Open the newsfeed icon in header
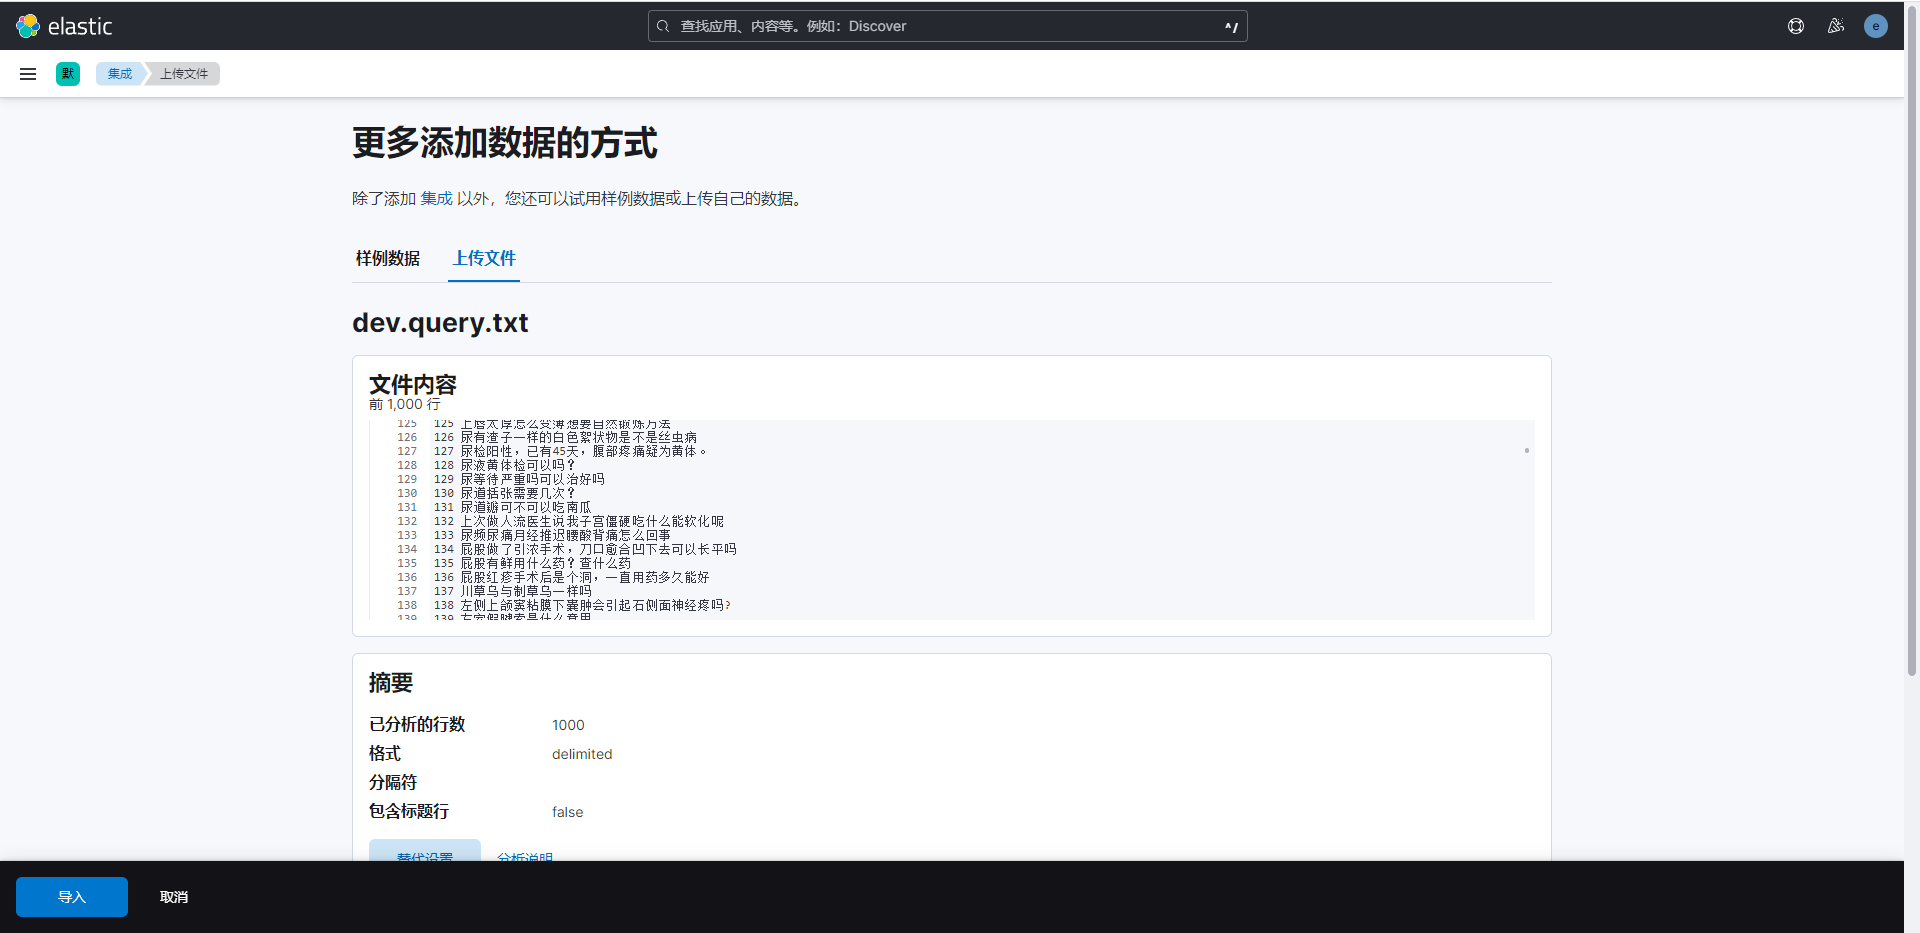 pyautogui.click(x=1836, y=26)
